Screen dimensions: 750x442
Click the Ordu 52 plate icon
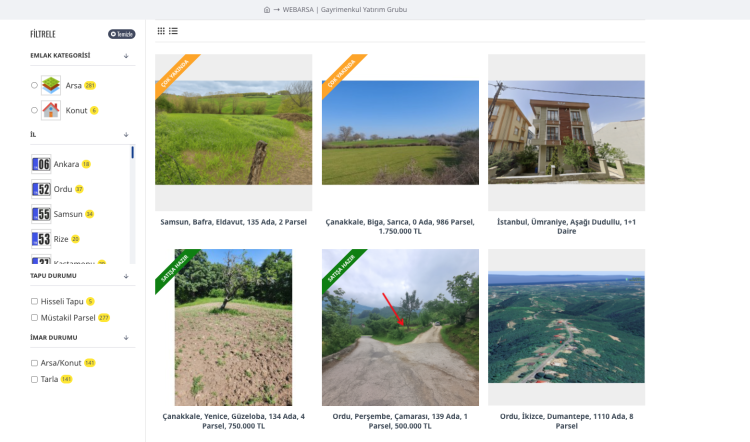pos(41,189)
